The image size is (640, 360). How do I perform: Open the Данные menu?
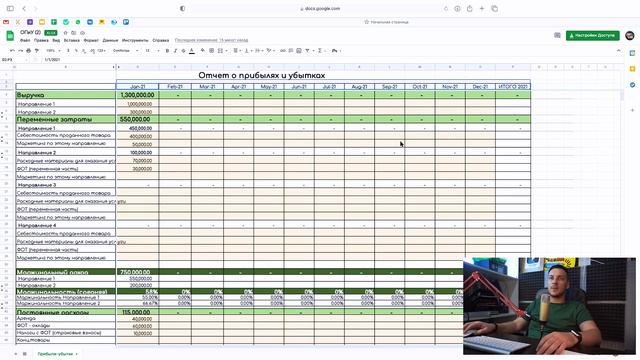pos(110,40)
